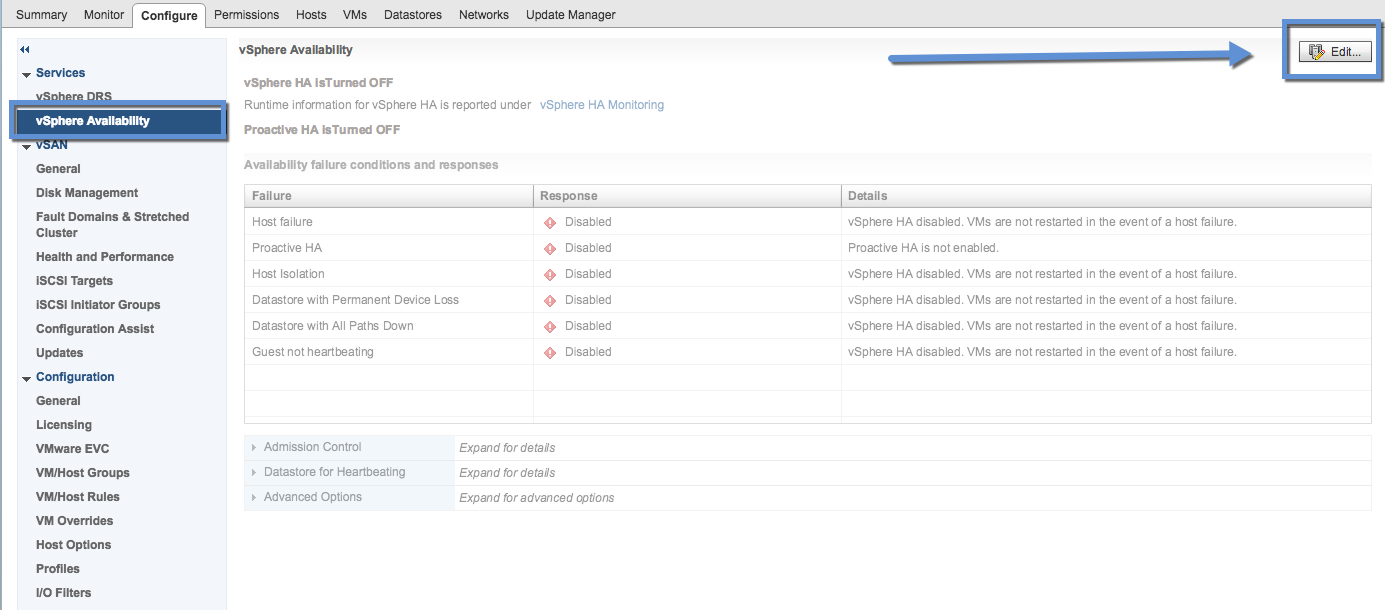
Task: Open VMware EVC settings
Action: [73, 449]
